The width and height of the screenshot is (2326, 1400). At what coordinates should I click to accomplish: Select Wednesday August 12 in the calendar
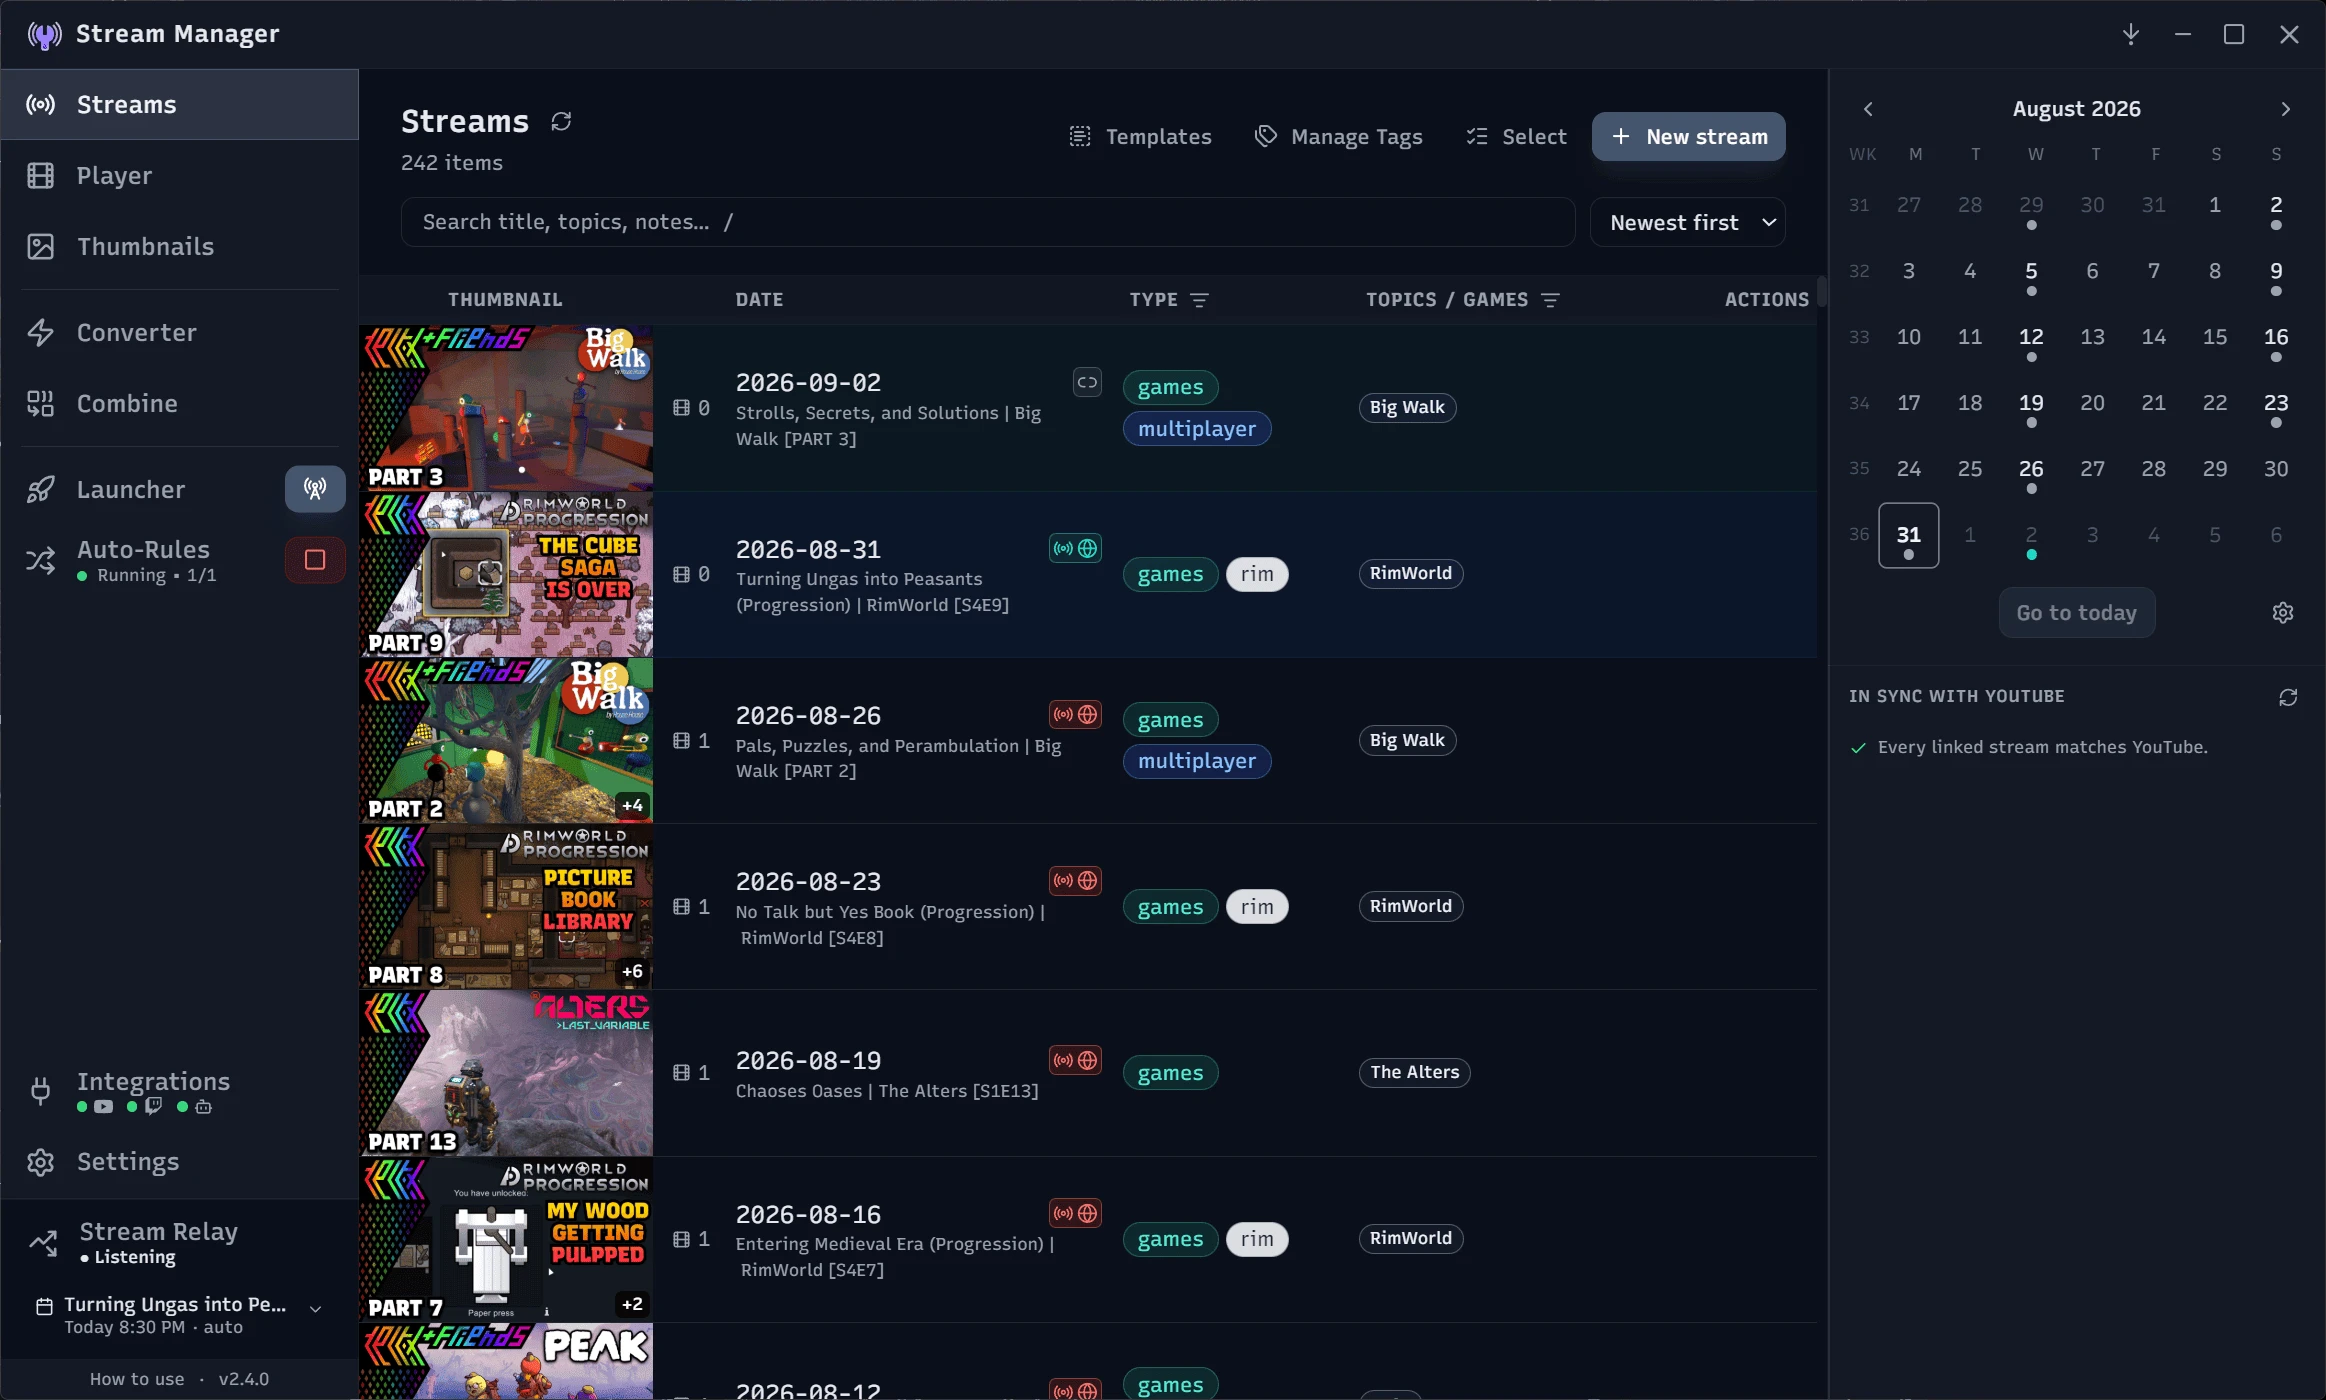(x=2031, y=338)
